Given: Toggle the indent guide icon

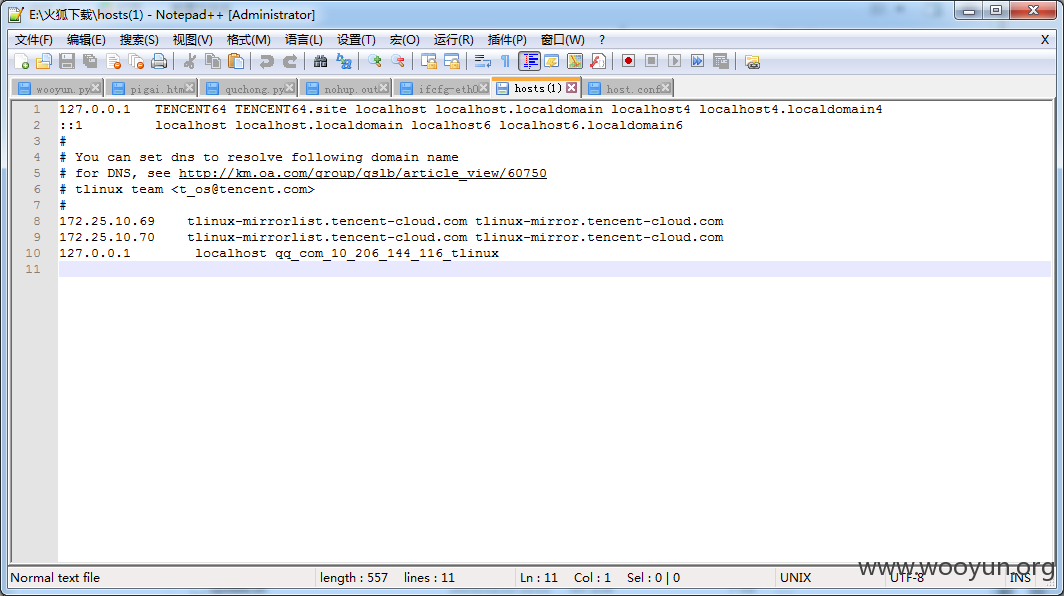Looking at the screenshot, I should (529, 62).
